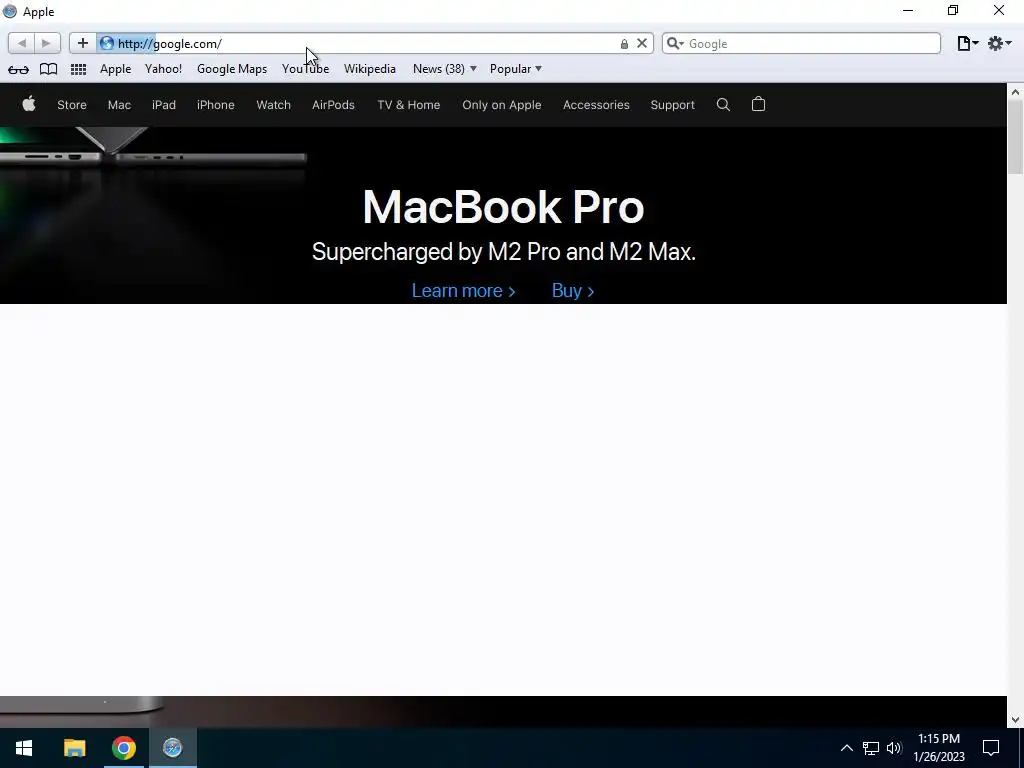
Task: Expand the Popular bookmarks folder
Action: pos(516,69)
